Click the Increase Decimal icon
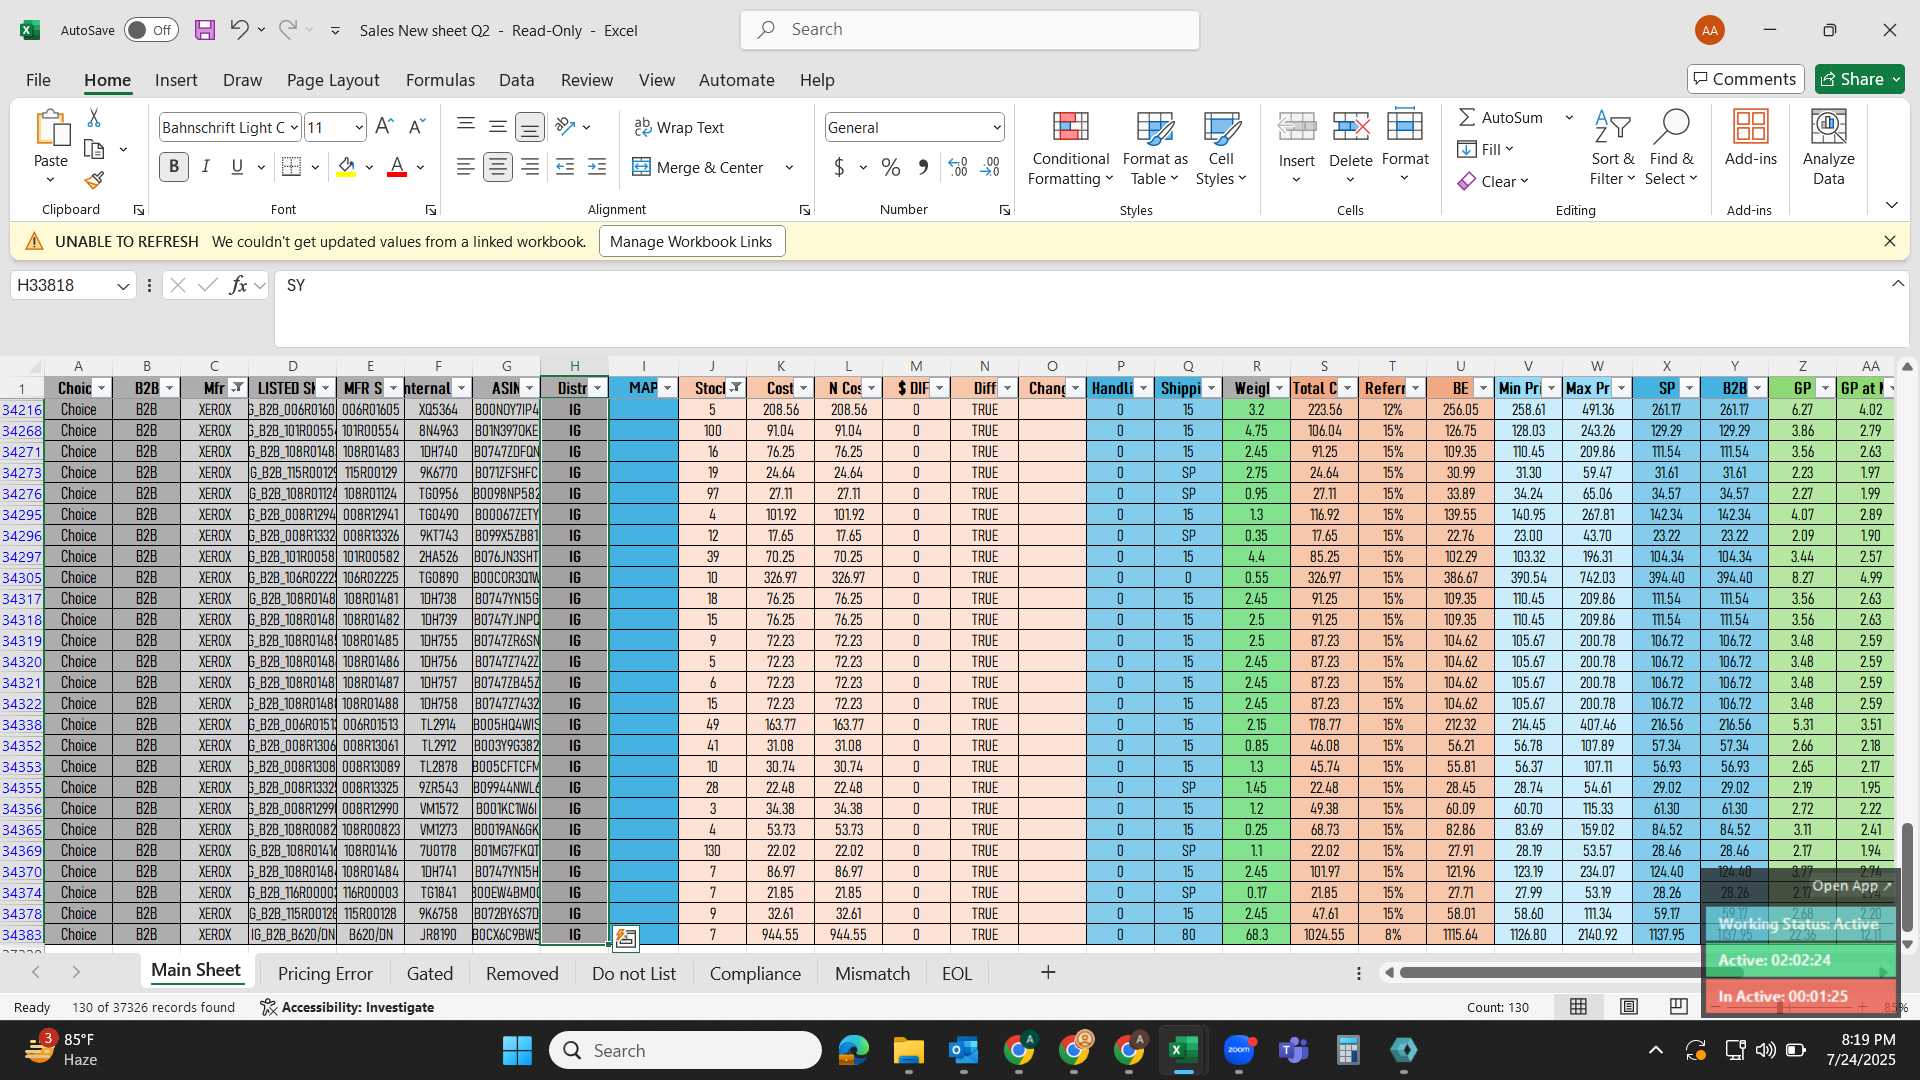 957,167
